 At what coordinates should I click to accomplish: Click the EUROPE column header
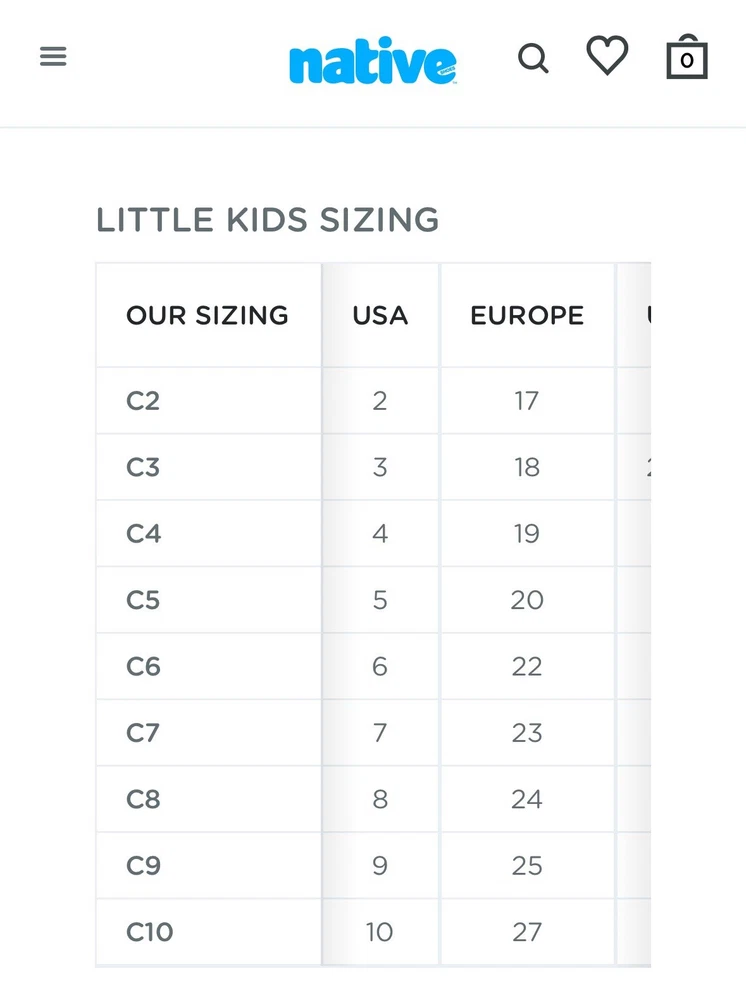[527, 316]
